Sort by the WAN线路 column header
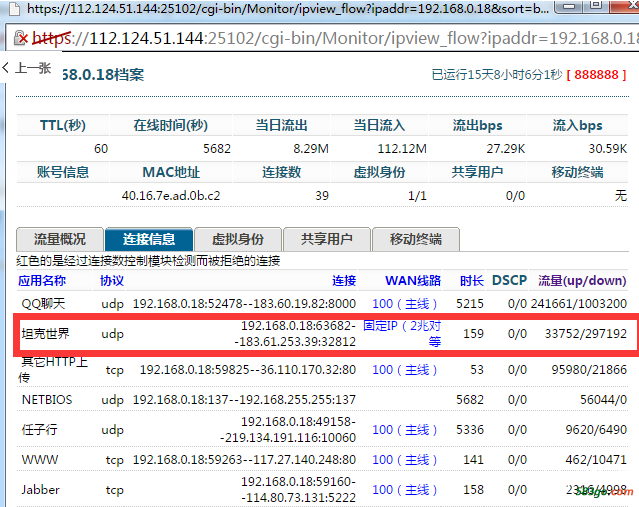639x507 pixels. click(413, 280)
